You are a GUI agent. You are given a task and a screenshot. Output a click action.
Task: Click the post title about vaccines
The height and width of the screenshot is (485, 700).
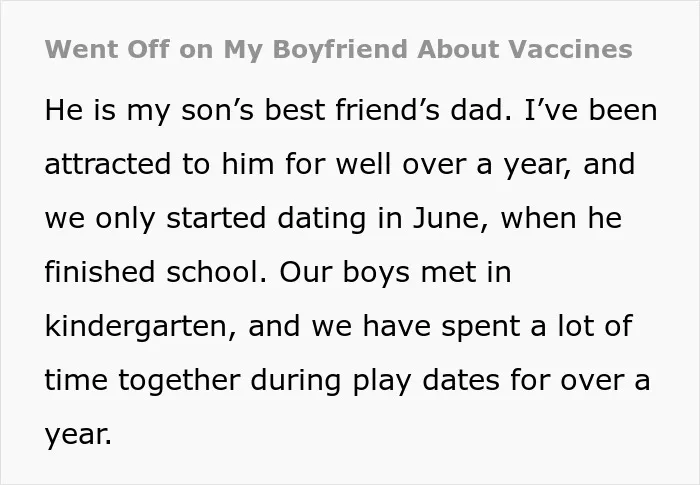tap(338, 49)
